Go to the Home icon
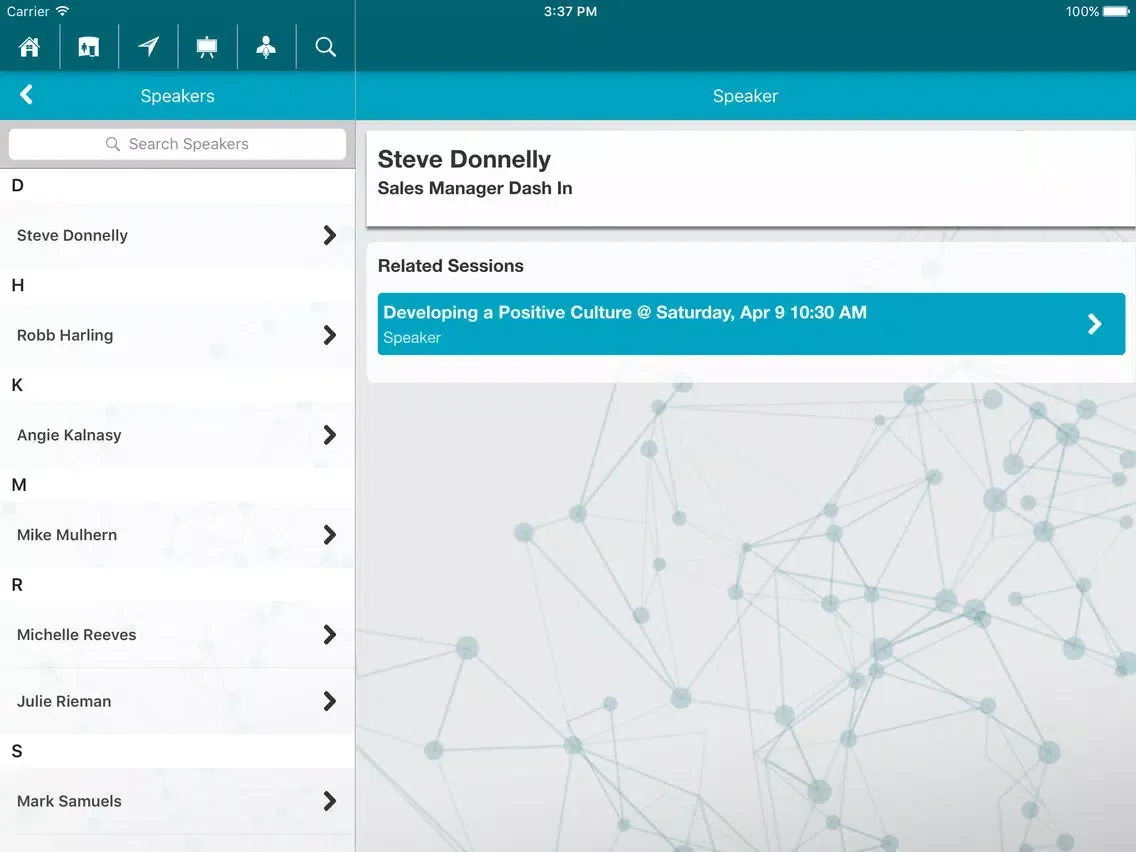1136x852 pixels. [30, 47]
